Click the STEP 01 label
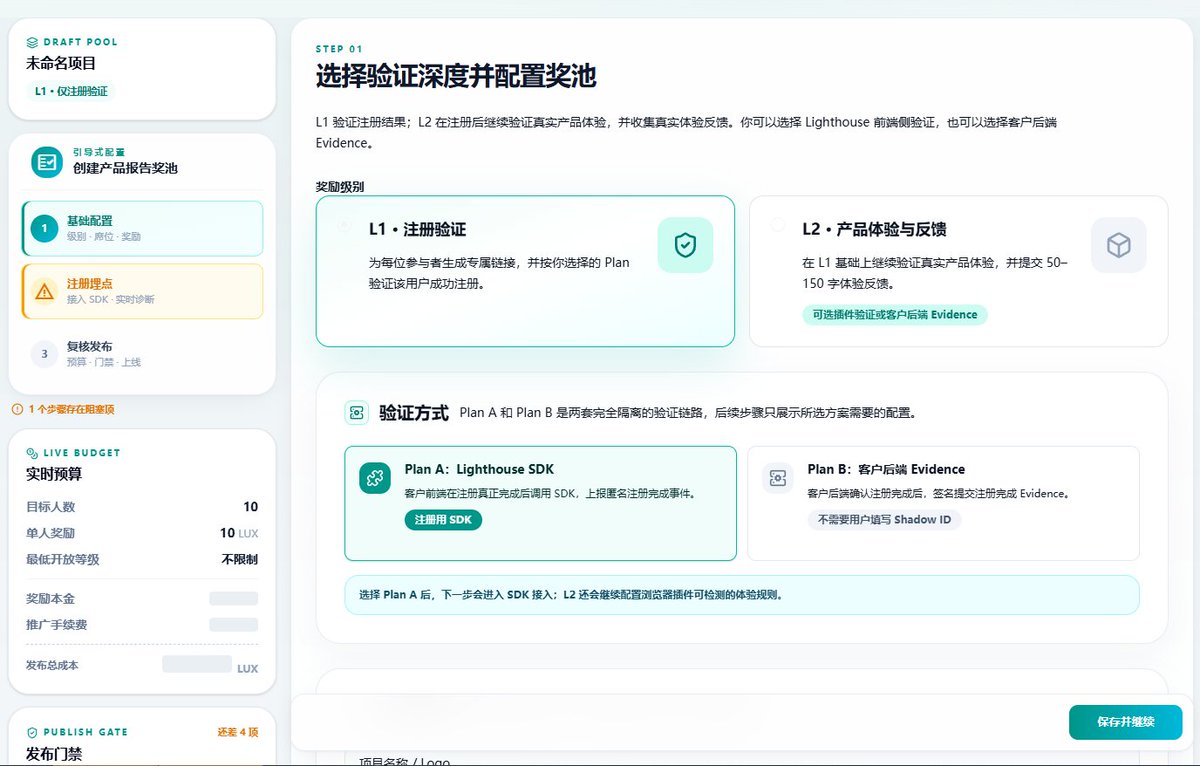 (339, 49)
